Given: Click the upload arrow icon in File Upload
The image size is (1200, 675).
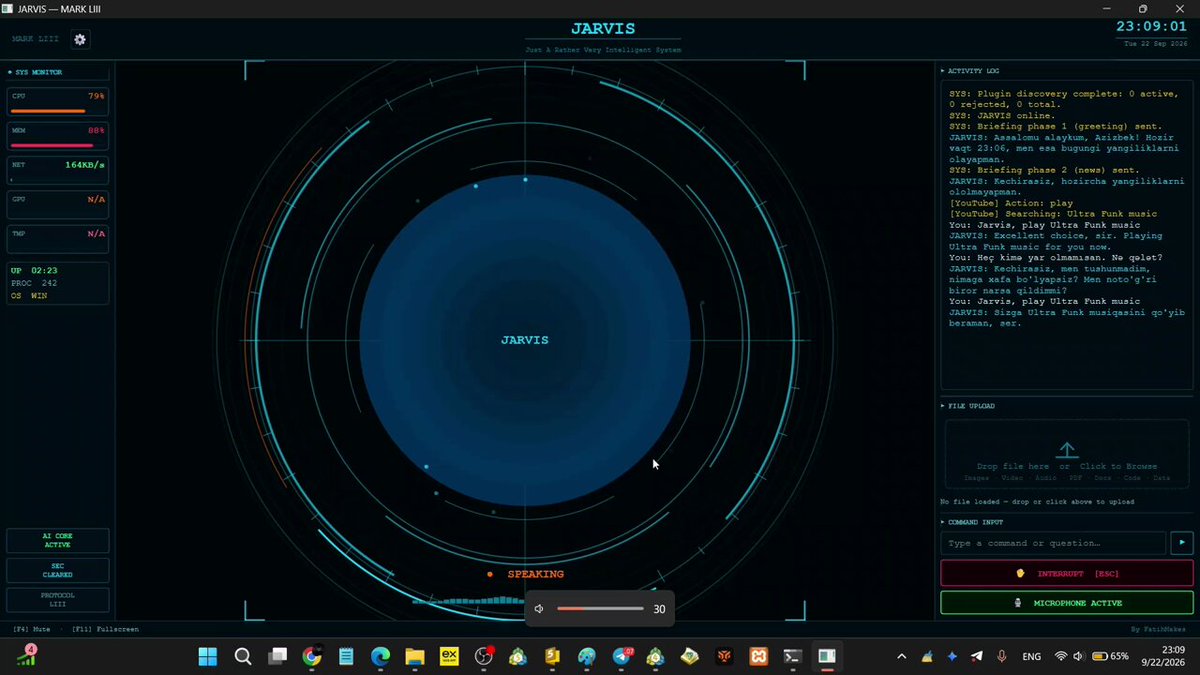Looking at the screenshot, I should (x=1067, y=451).
